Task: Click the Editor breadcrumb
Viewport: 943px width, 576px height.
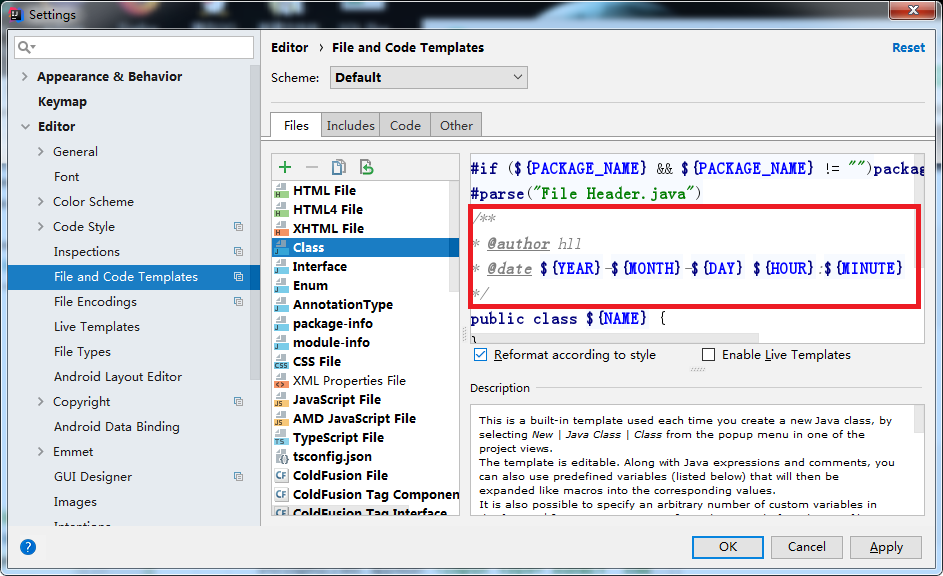Action: pyautogui.click(x=289, y=47)
